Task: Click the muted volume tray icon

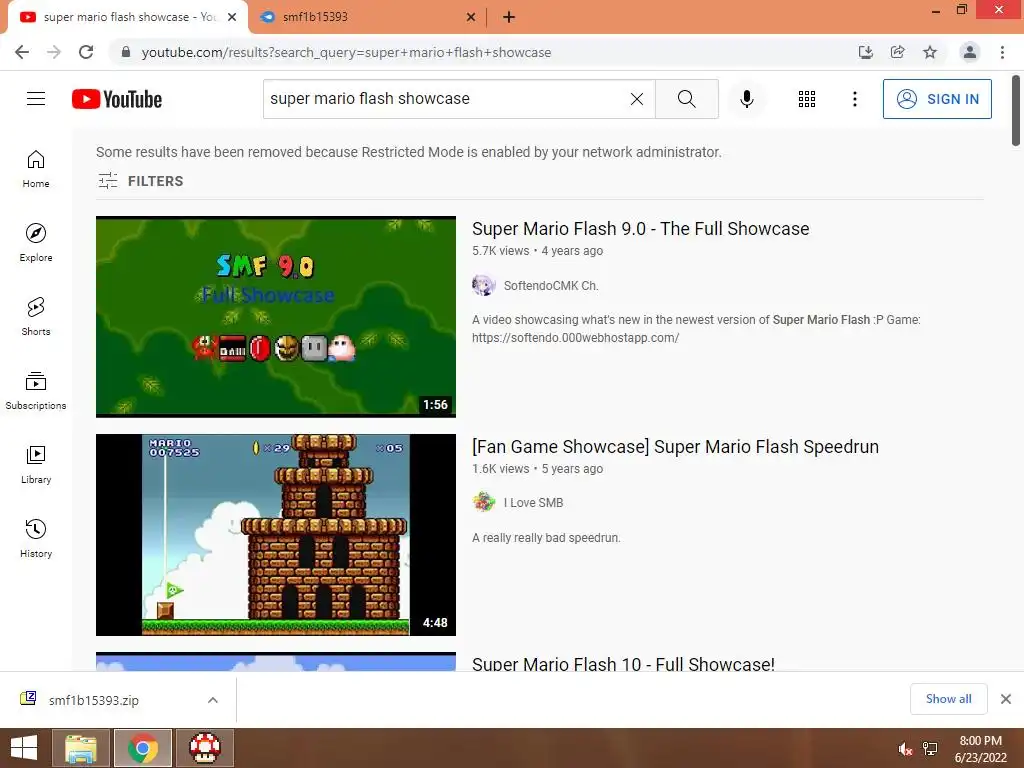Action: coord(904,748)
